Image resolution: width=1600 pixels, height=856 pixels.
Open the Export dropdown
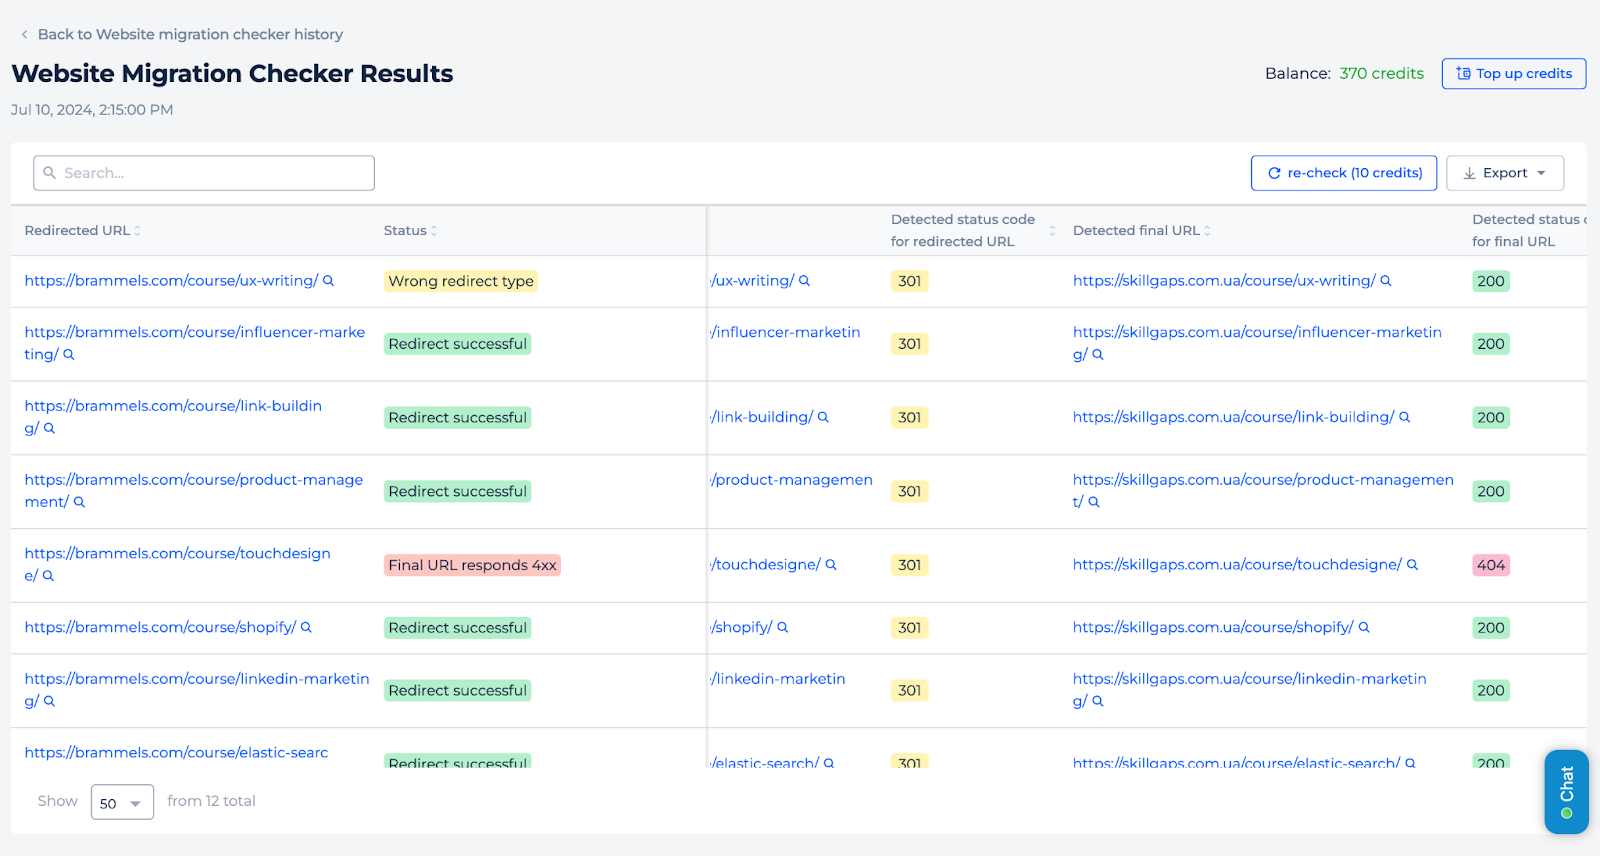(x=1505, y=173)
